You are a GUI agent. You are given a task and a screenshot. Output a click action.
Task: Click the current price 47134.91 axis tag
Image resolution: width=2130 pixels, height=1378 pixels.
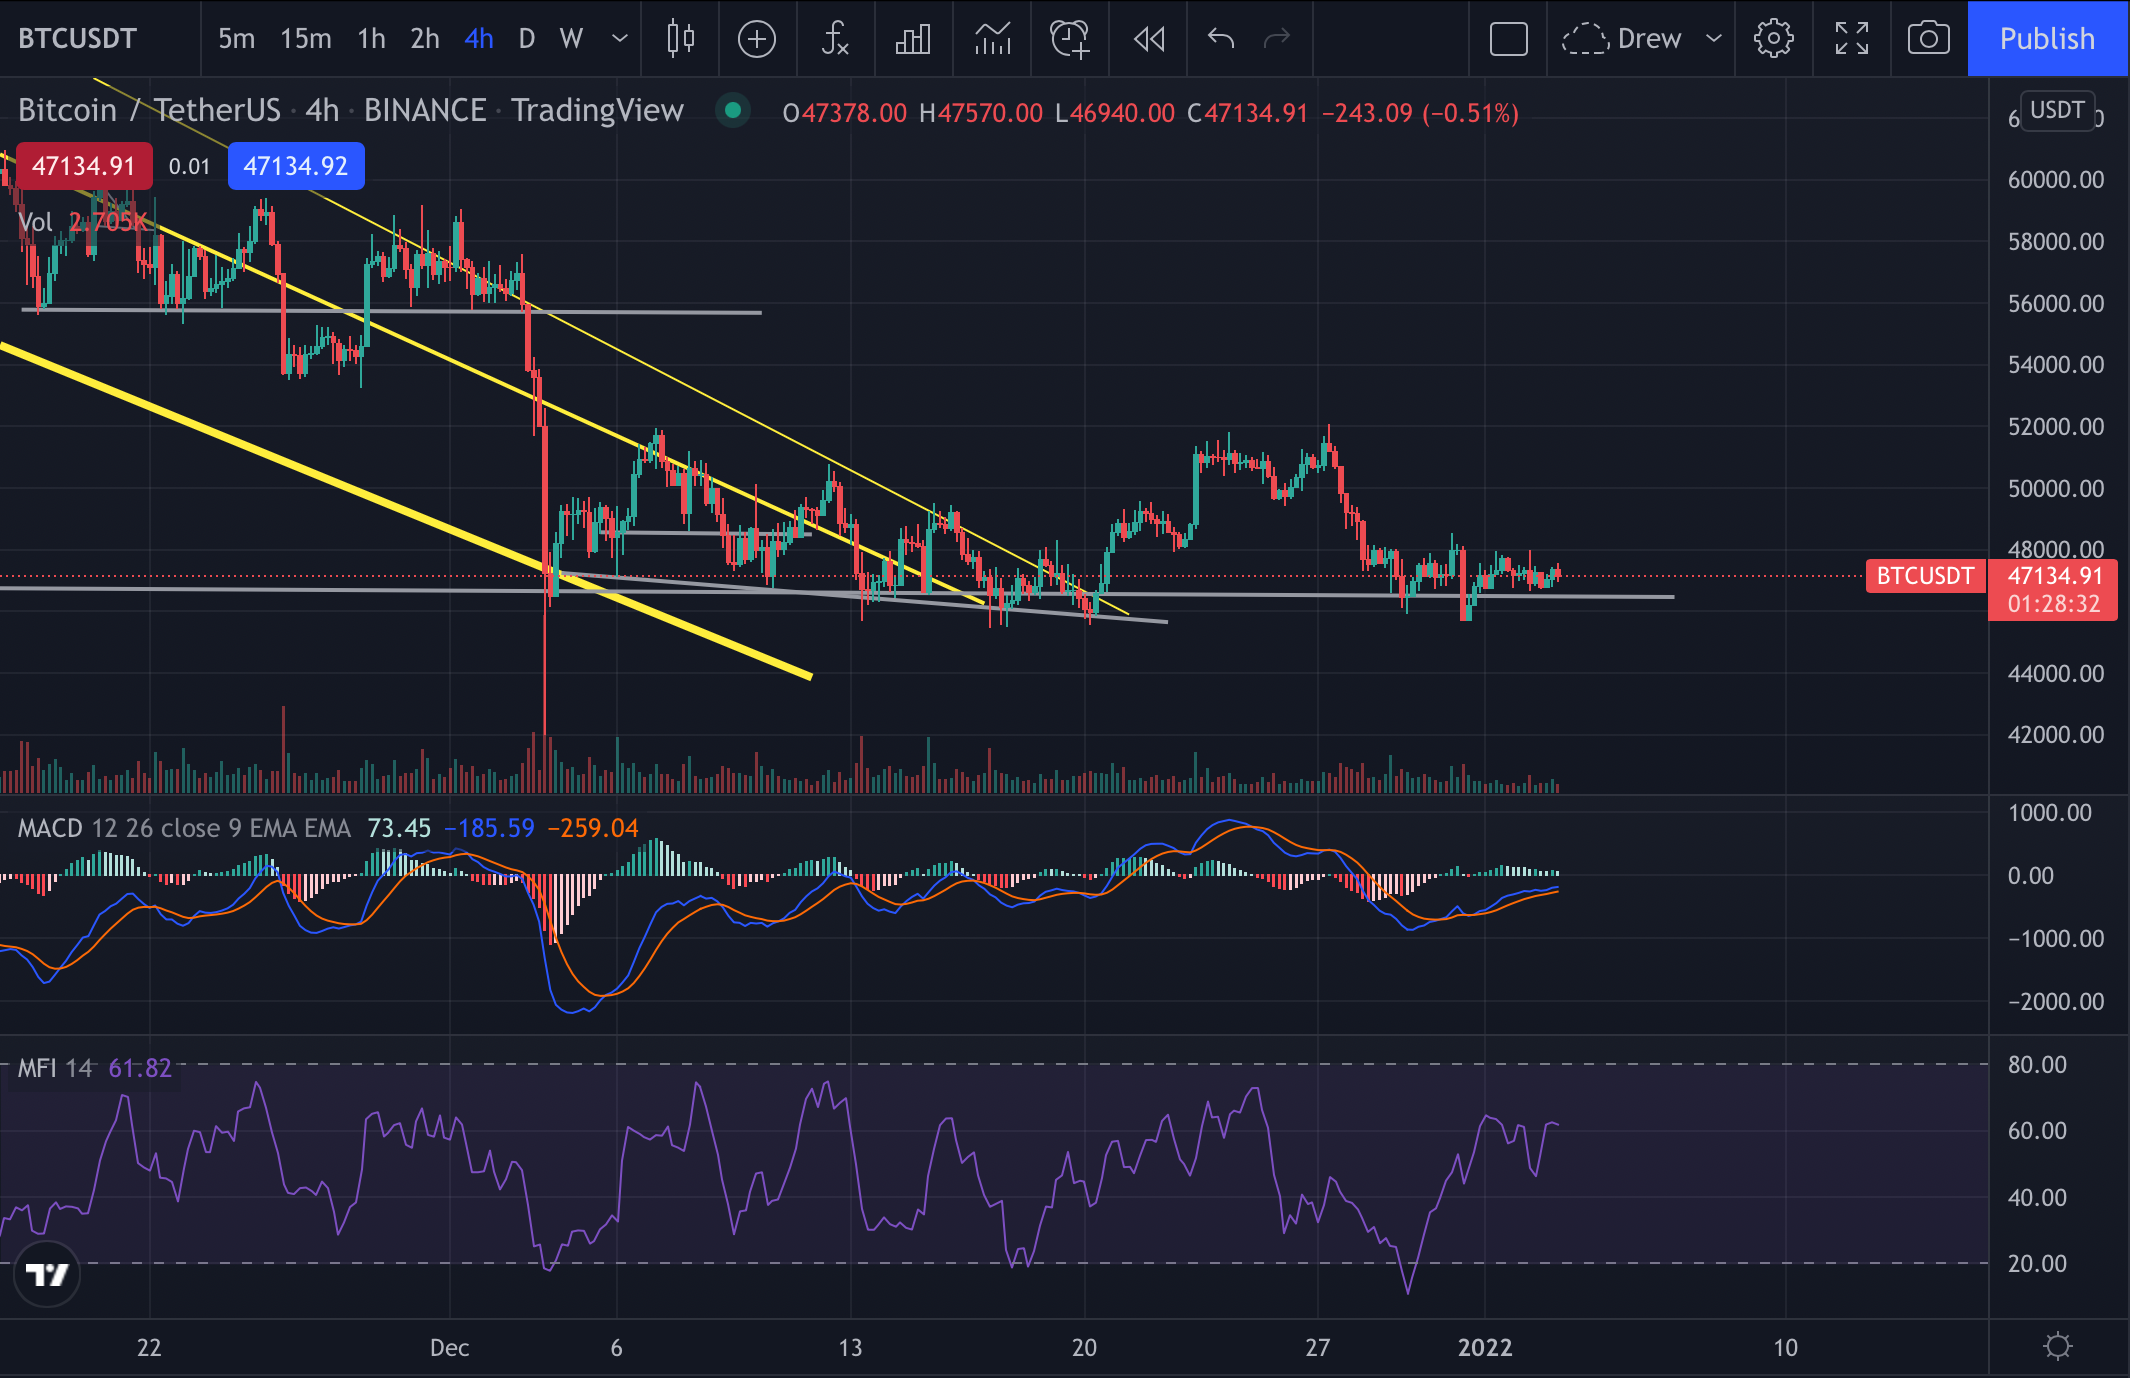[2053, 576]
